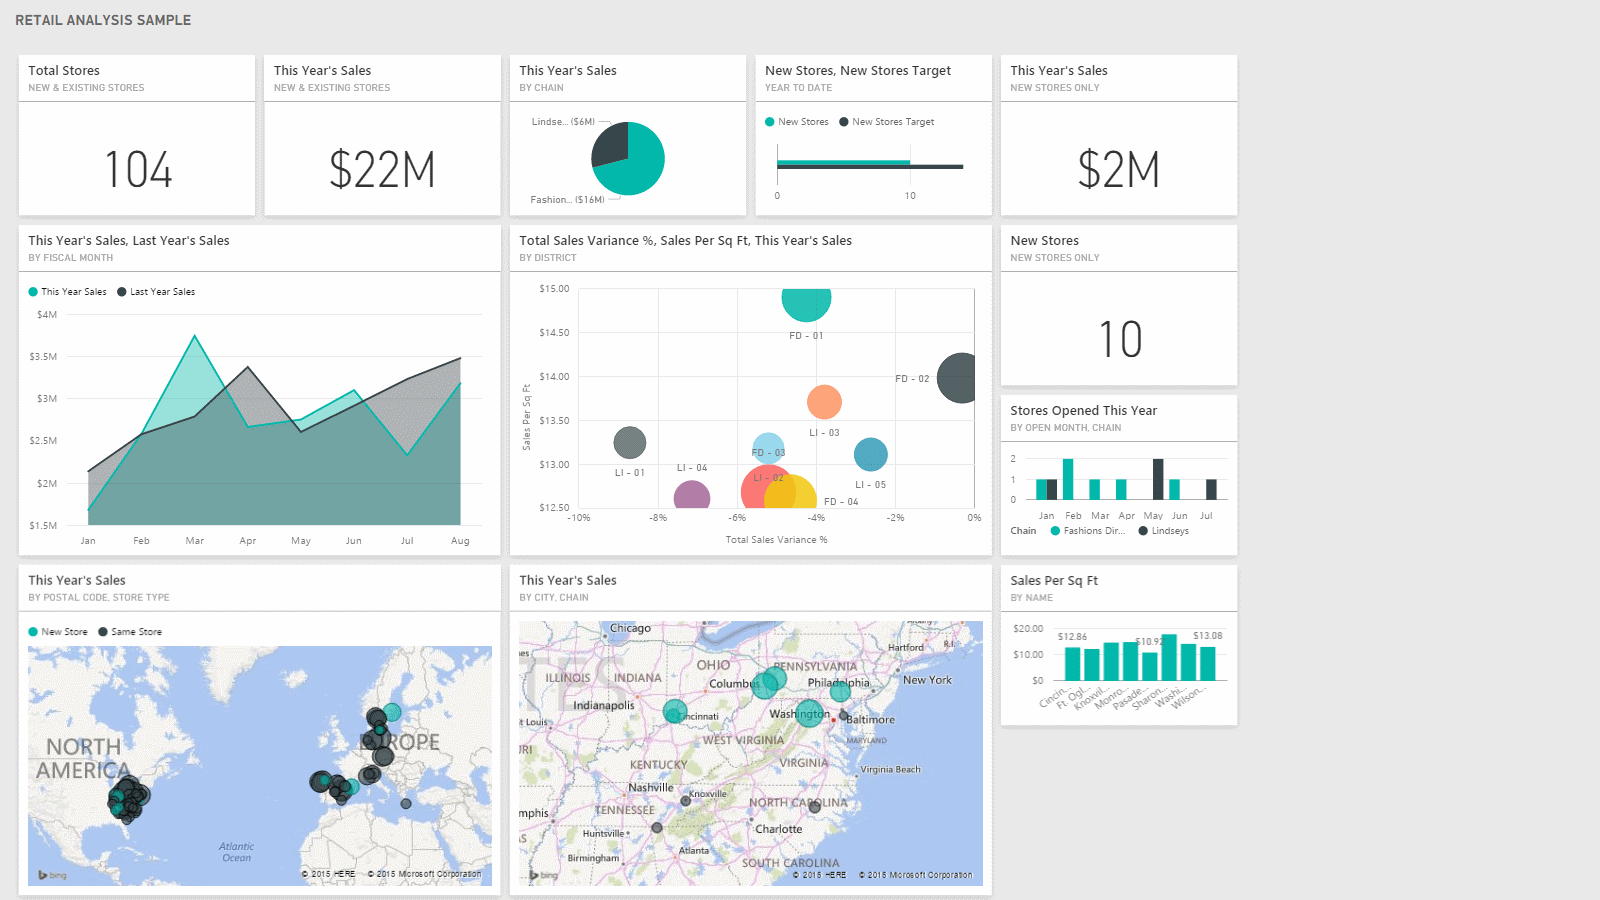Click the New Store map legend dot
The width and height of the screenshot is (1600, 900).
click(x=33, y=632)
